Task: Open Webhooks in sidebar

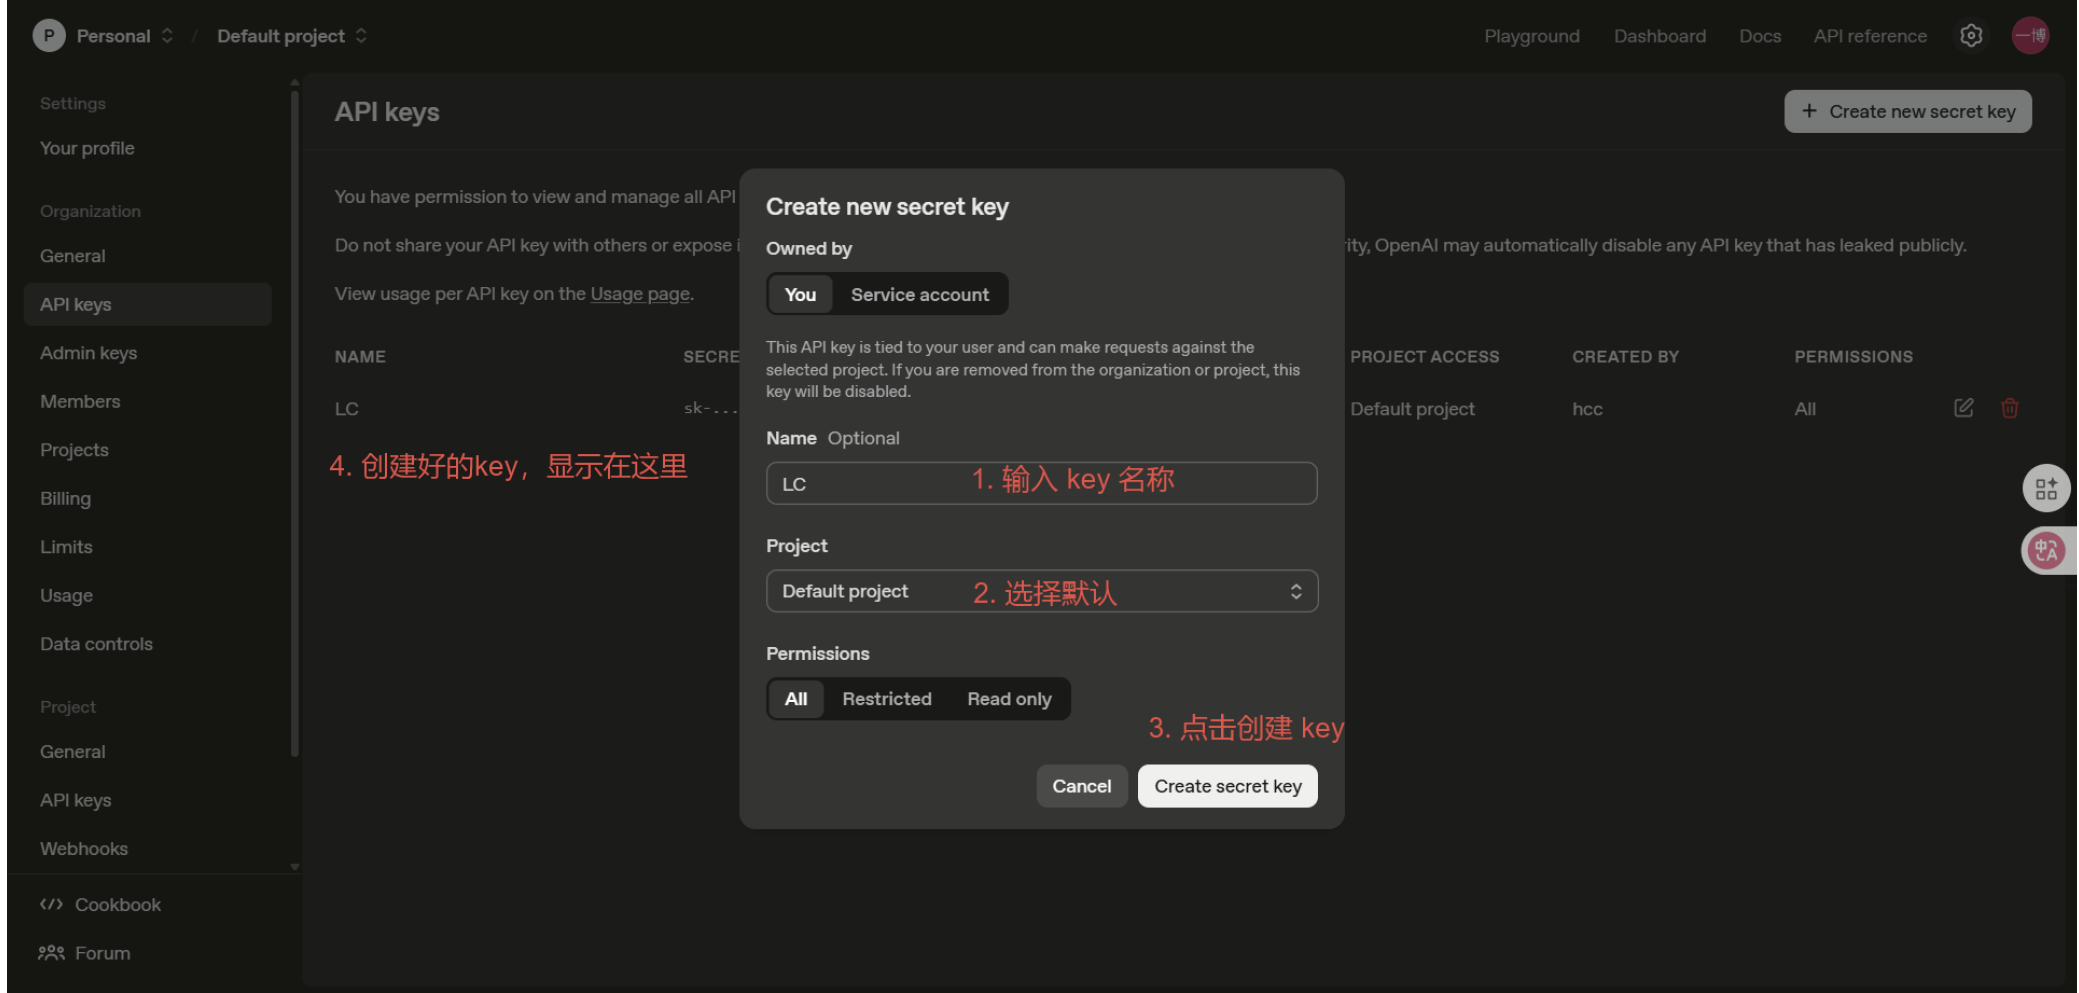Action: [148, 849]
